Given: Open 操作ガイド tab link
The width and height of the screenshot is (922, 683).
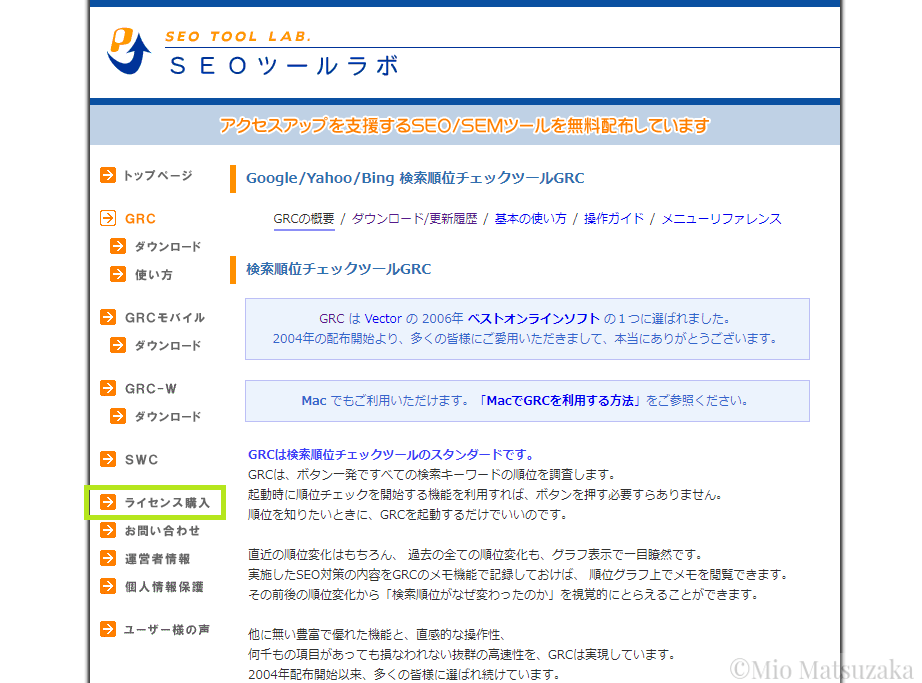Looking at the screenshot, I should [x=614, y=219].
